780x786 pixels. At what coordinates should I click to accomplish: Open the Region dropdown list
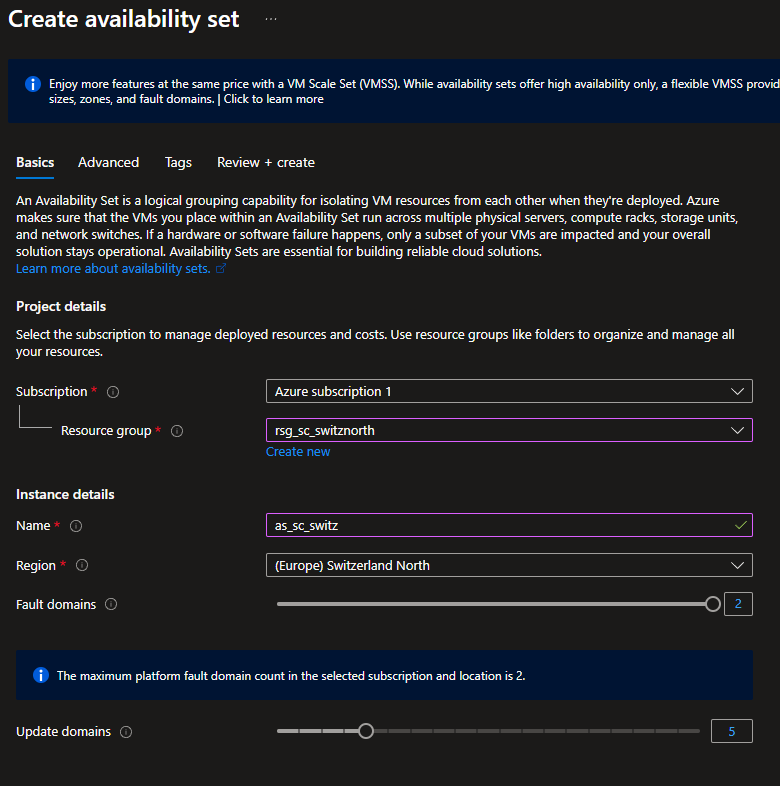[508, 565]
